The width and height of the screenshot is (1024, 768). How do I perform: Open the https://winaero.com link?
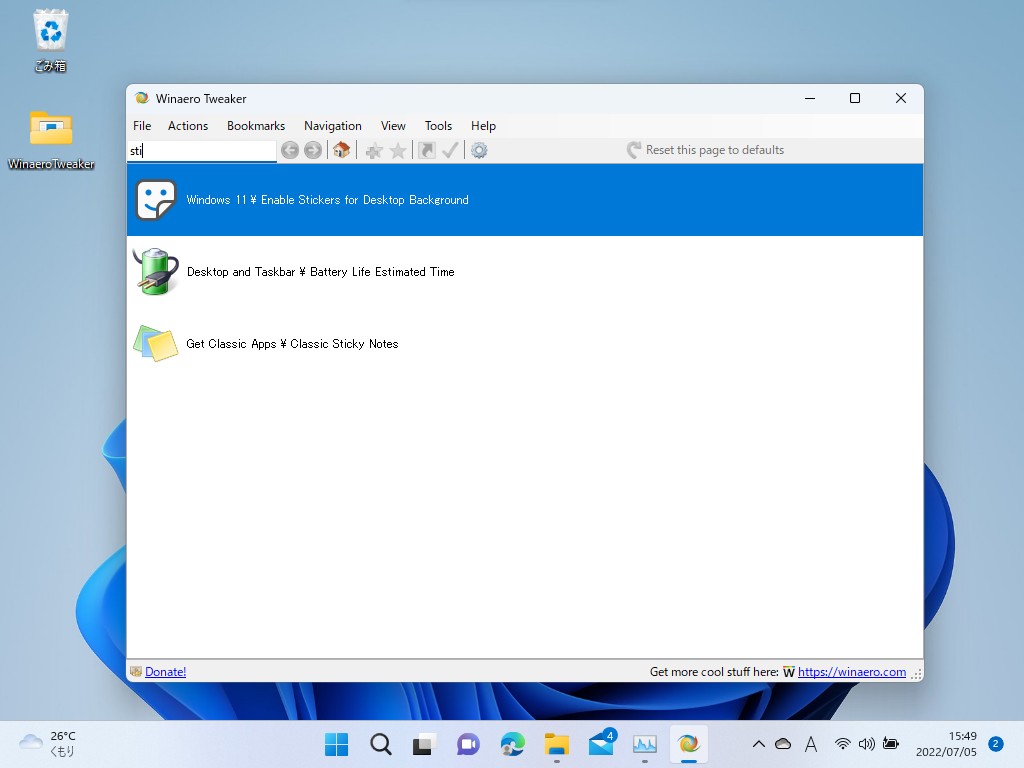coord(852,672)
